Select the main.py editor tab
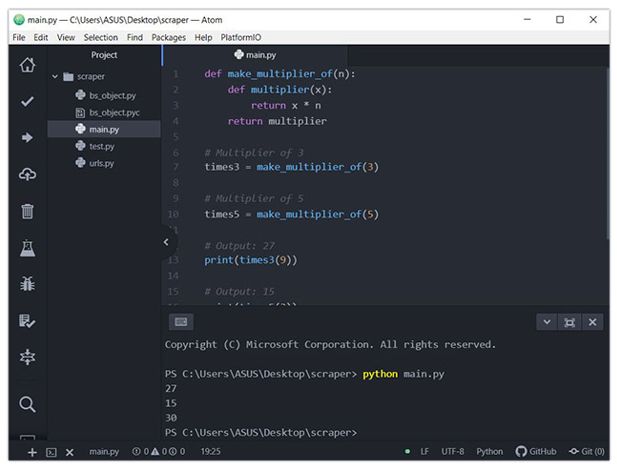 (x=255, y=55)
